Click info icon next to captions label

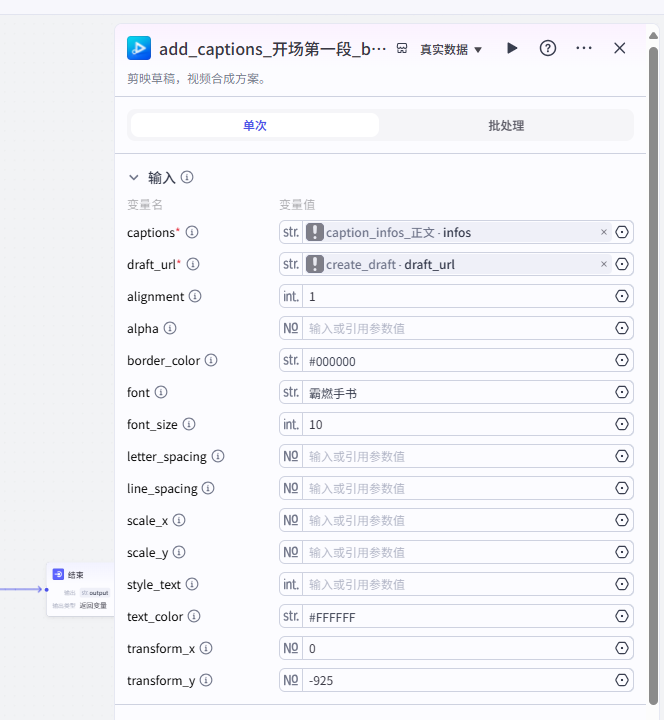coord(192,232)
